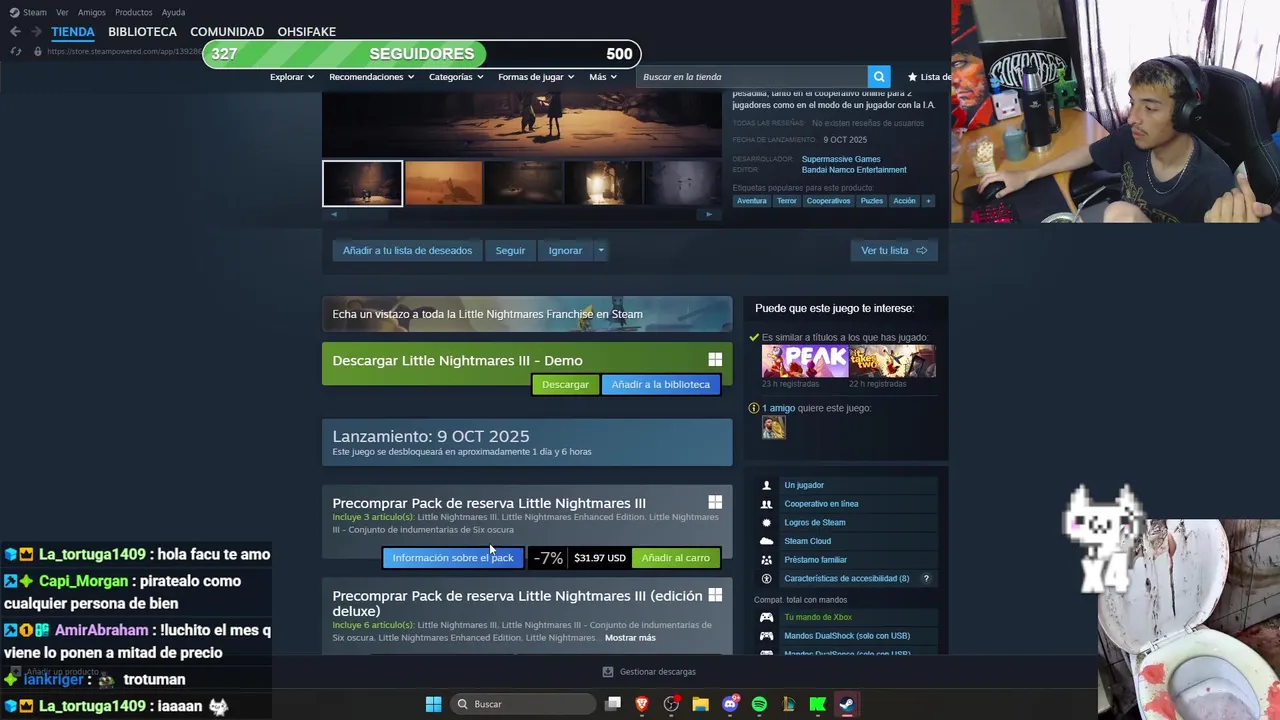Open League of Legends taskbar icon
This screenshot has width=1280, height=720.
pos(788,704)
